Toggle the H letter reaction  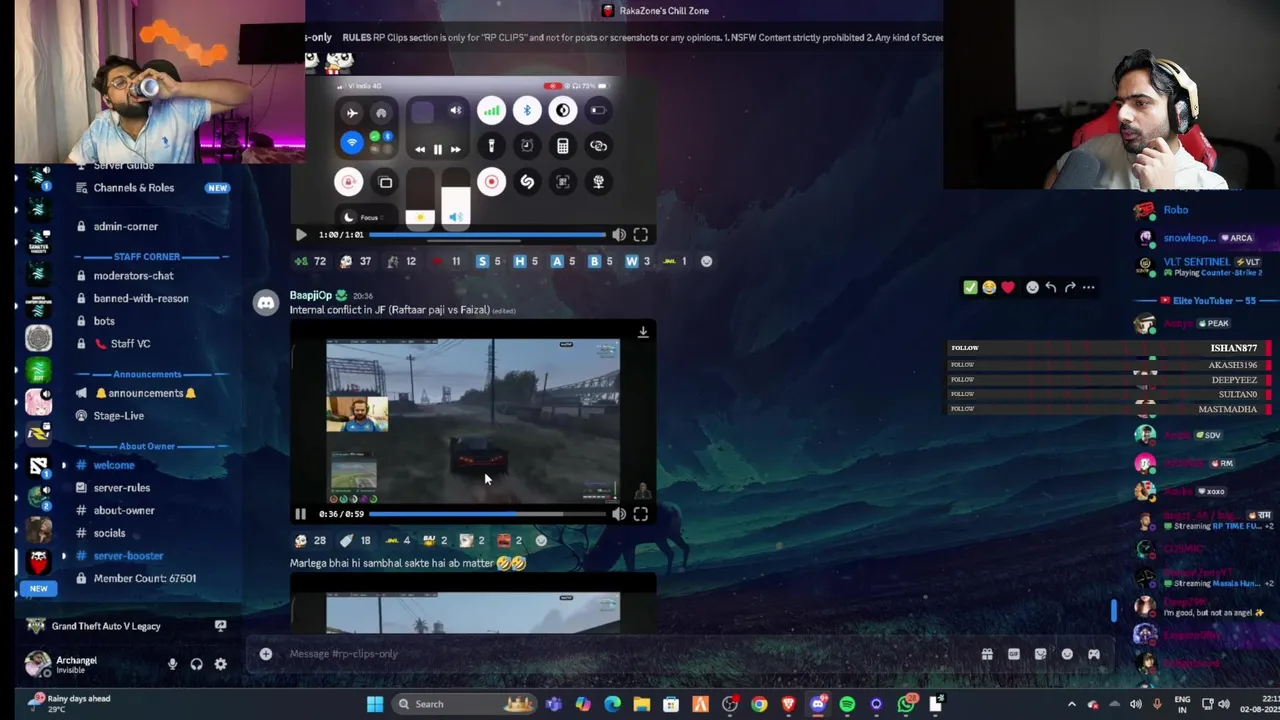click(526, 261)
